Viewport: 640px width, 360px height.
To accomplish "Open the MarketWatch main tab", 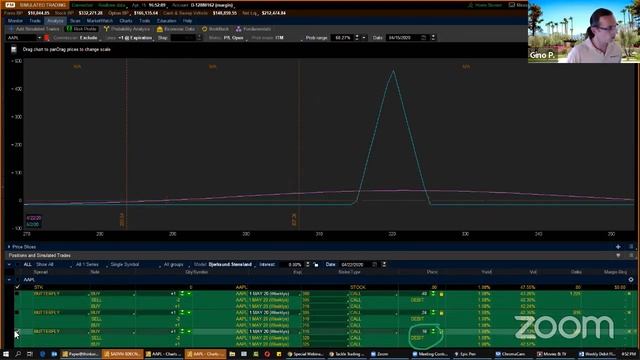I will (100, 21).
